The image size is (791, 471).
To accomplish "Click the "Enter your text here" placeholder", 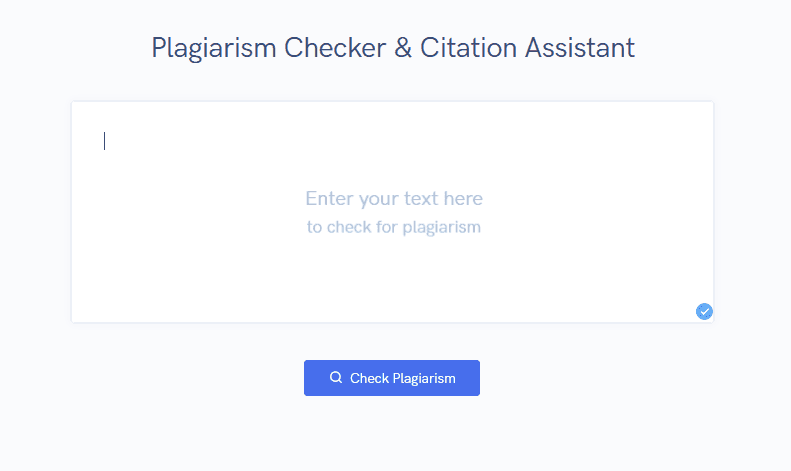I will (394, 199).
